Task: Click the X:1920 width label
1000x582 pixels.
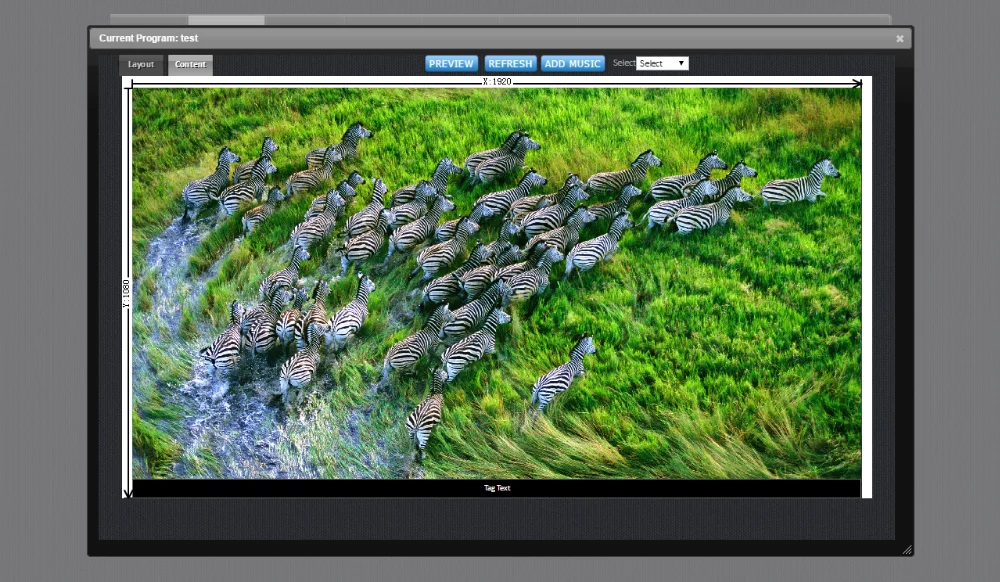Action: pos(497,82)
